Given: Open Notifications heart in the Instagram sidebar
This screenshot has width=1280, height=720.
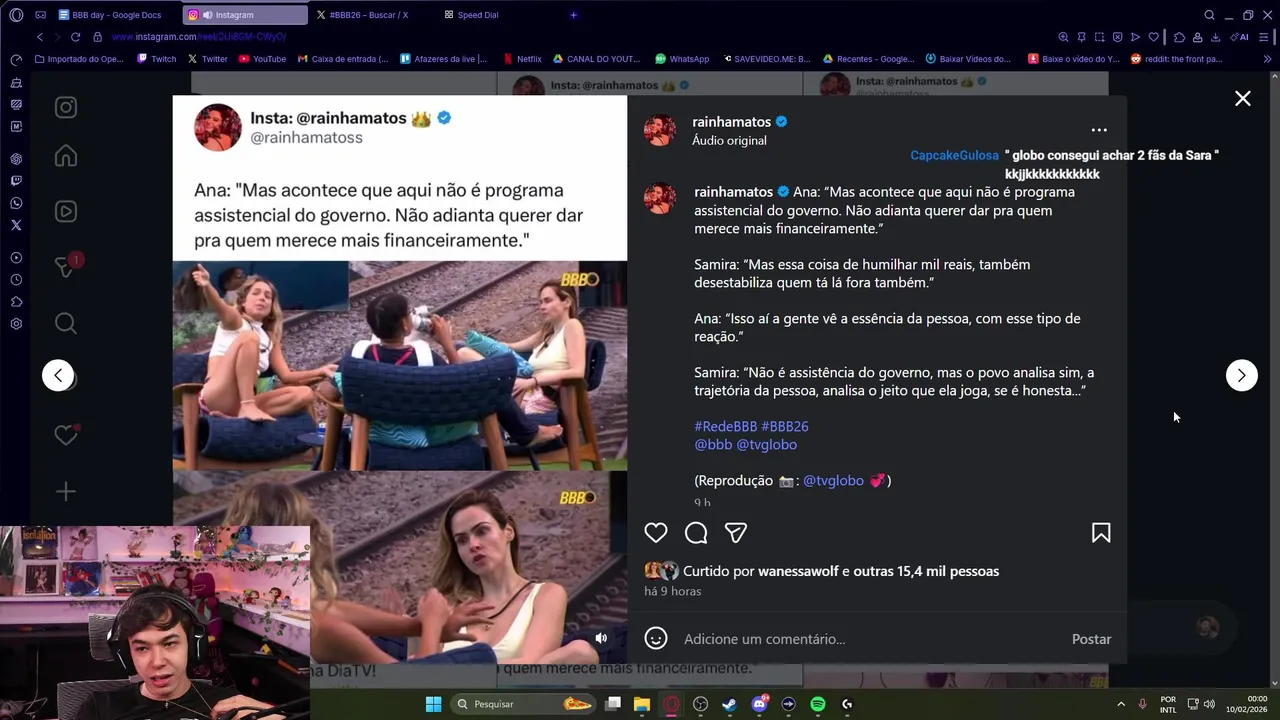Looking at the screenshot, I should coord(66,435).
